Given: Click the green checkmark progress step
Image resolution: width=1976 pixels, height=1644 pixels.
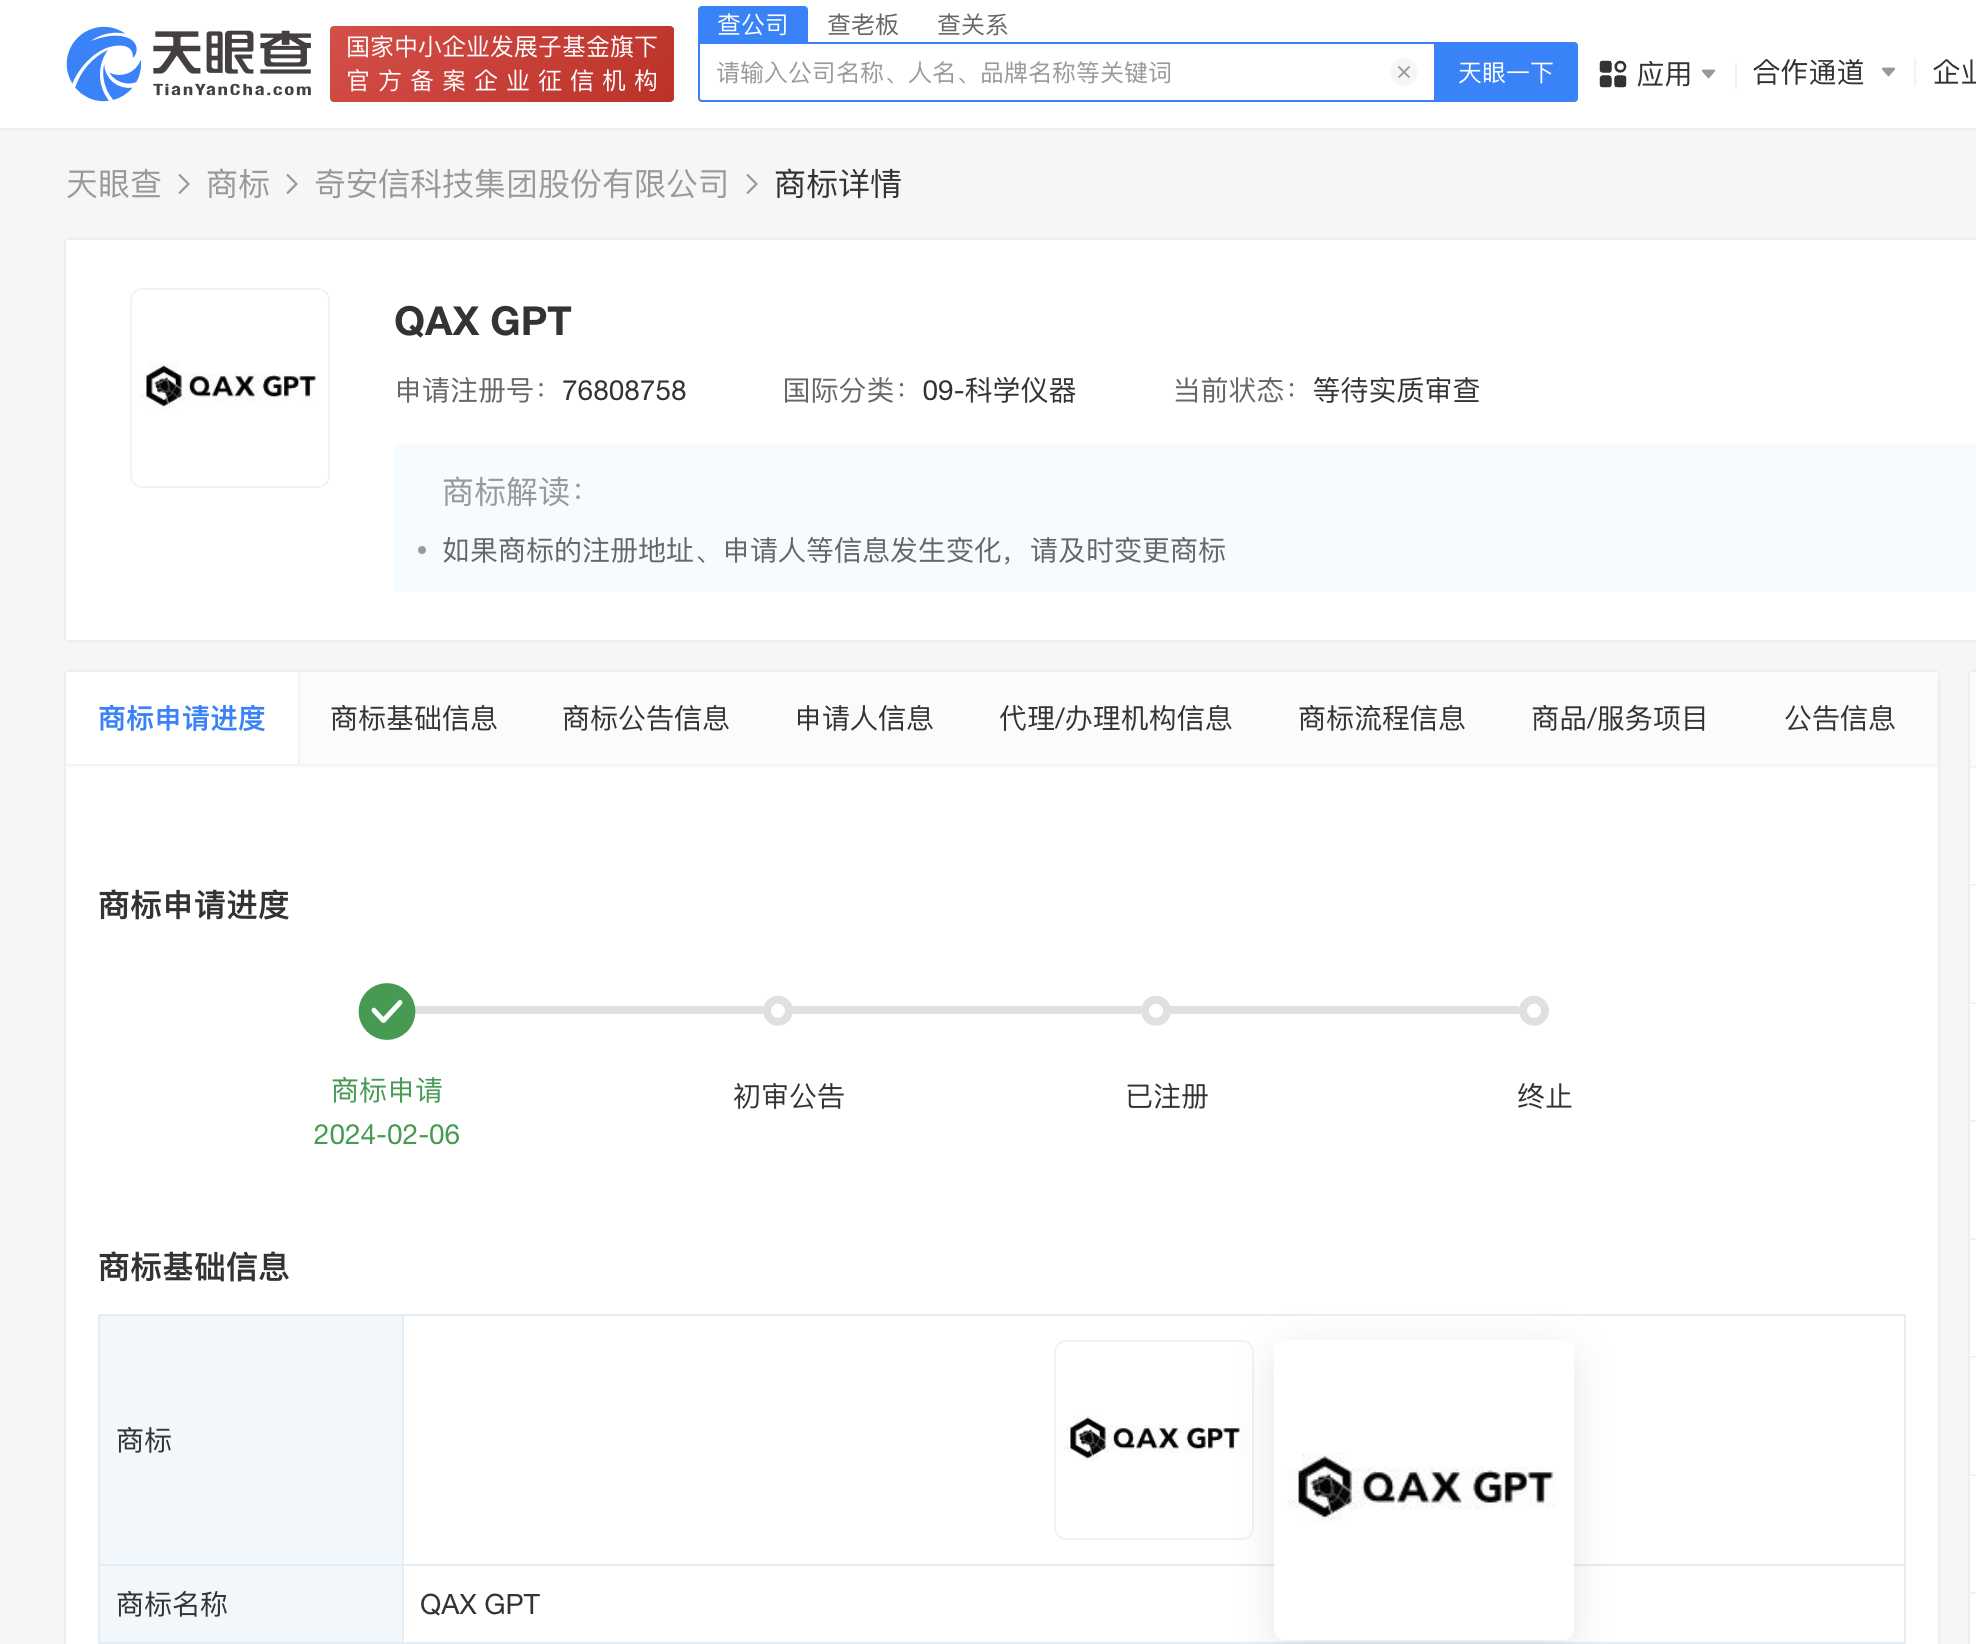Looking at the screenshot, I should tap(387, 1011).
